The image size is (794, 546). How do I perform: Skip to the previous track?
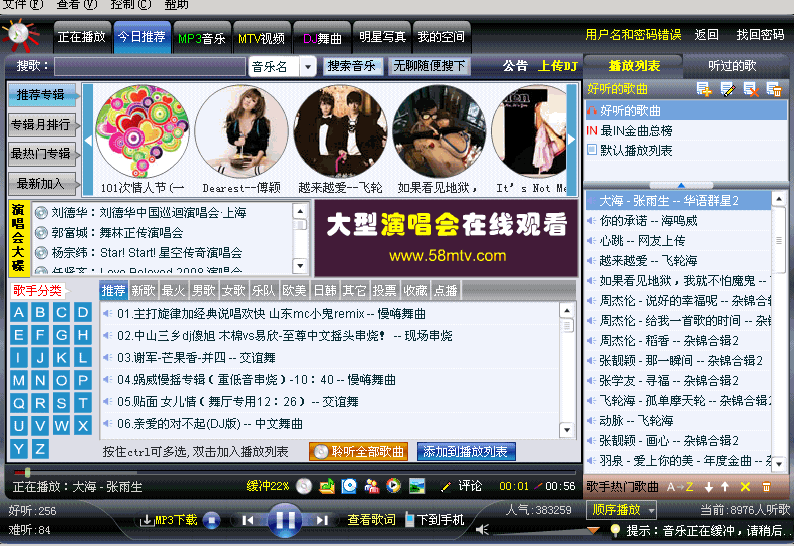[248, 520]
